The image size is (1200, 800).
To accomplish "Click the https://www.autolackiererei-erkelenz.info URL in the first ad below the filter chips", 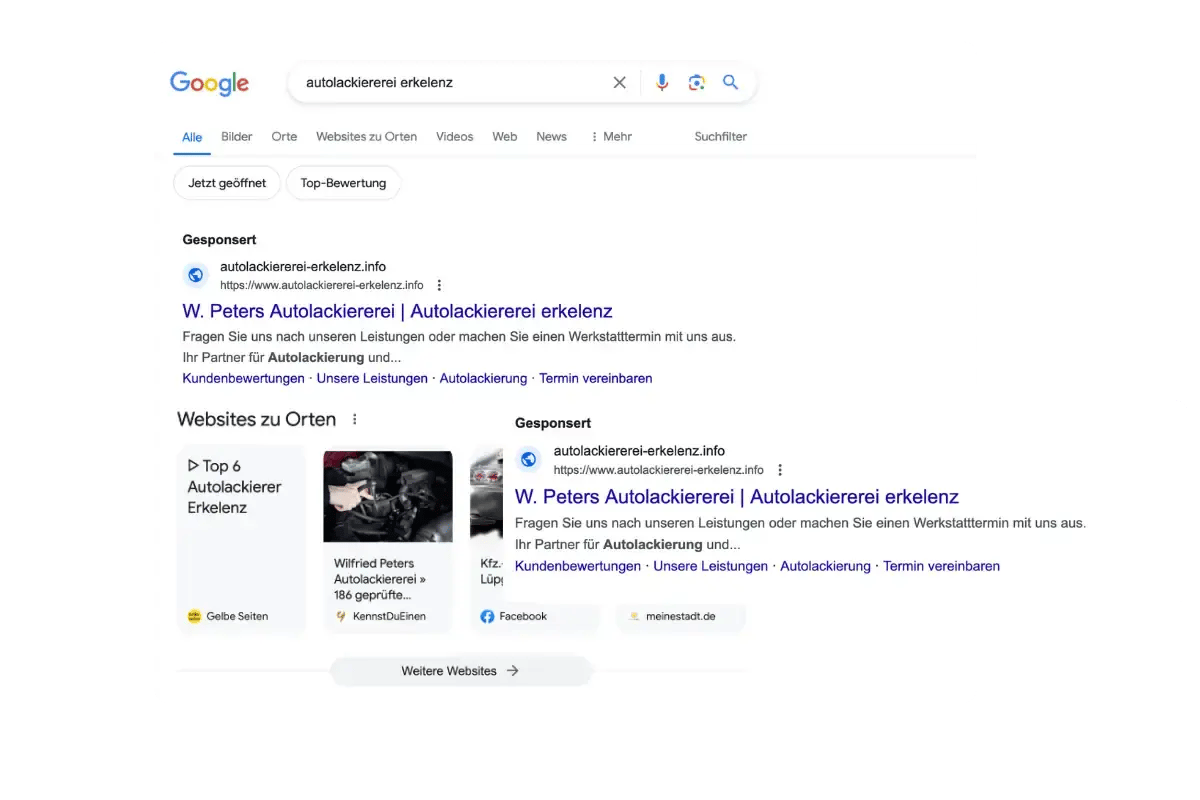I will click(322, 286).
